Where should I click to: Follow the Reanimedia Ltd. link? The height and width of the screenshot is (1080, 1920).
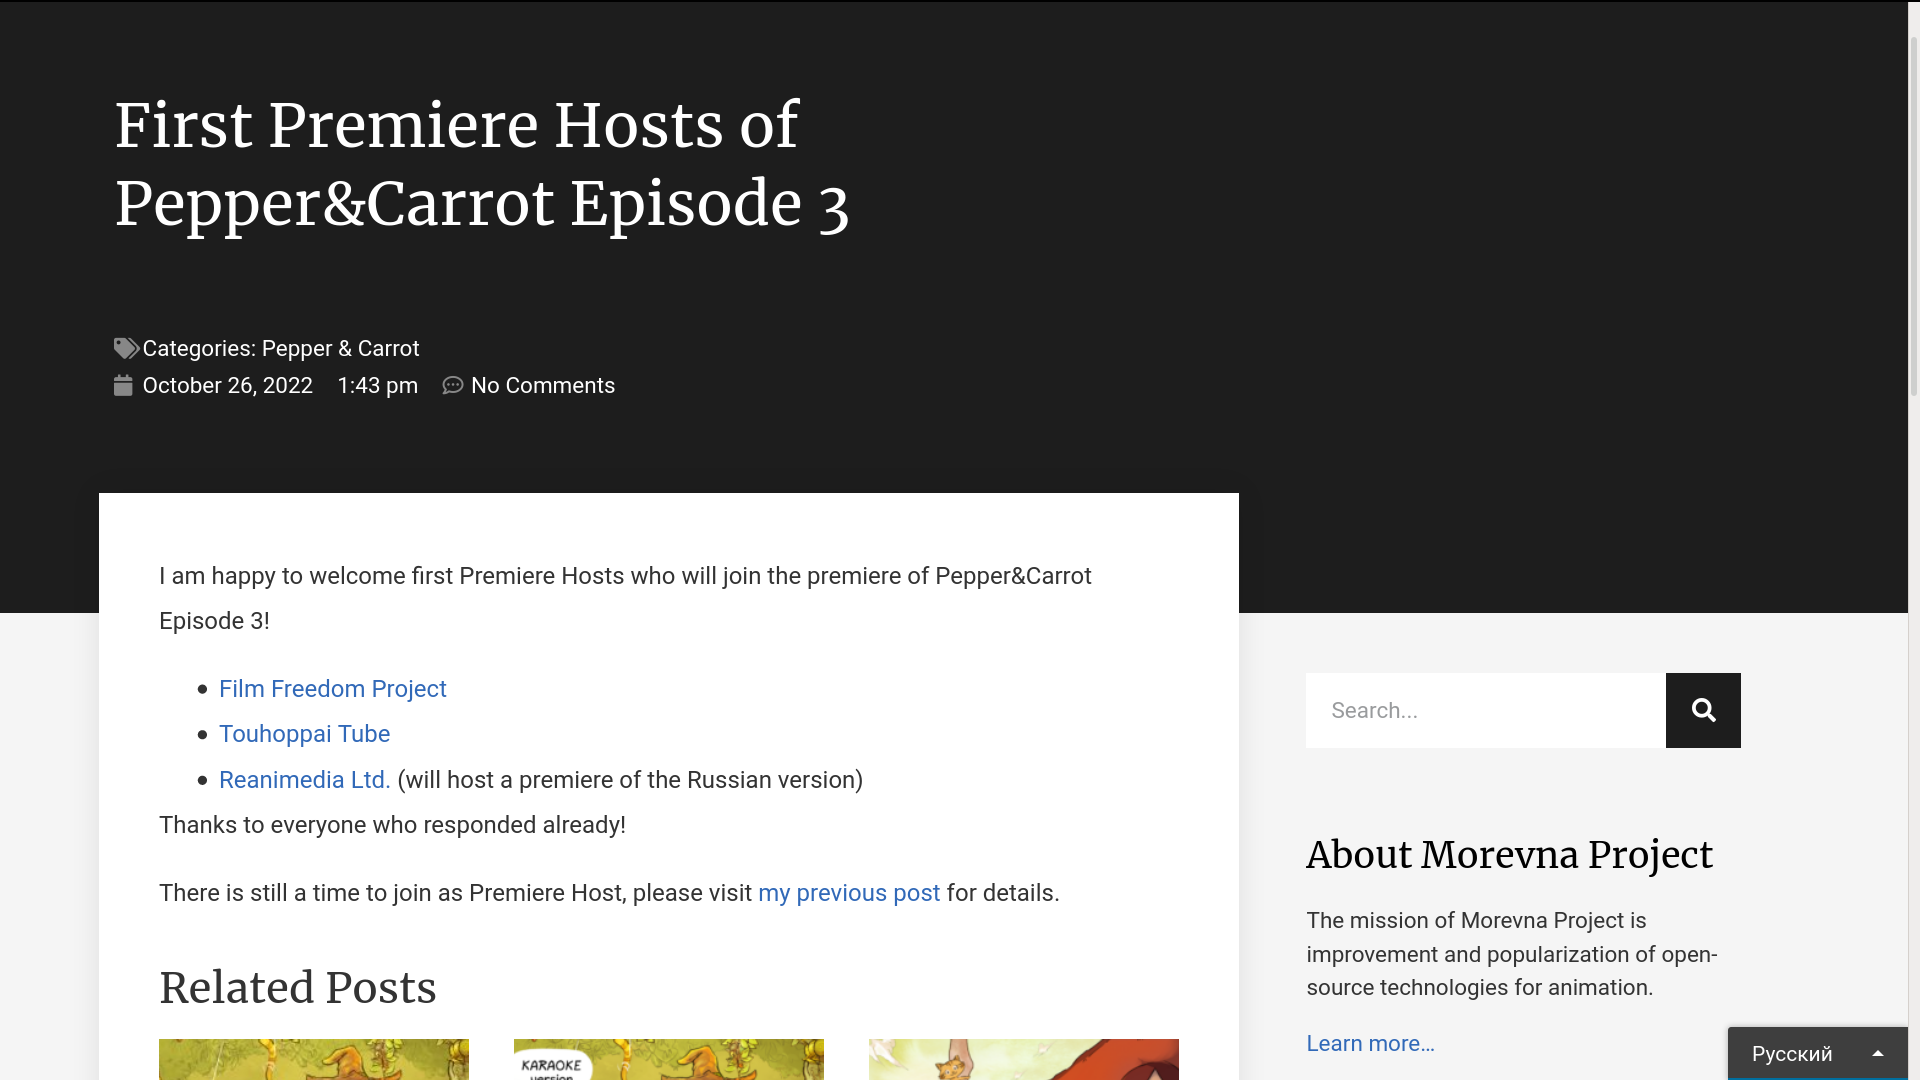[304, 780]
